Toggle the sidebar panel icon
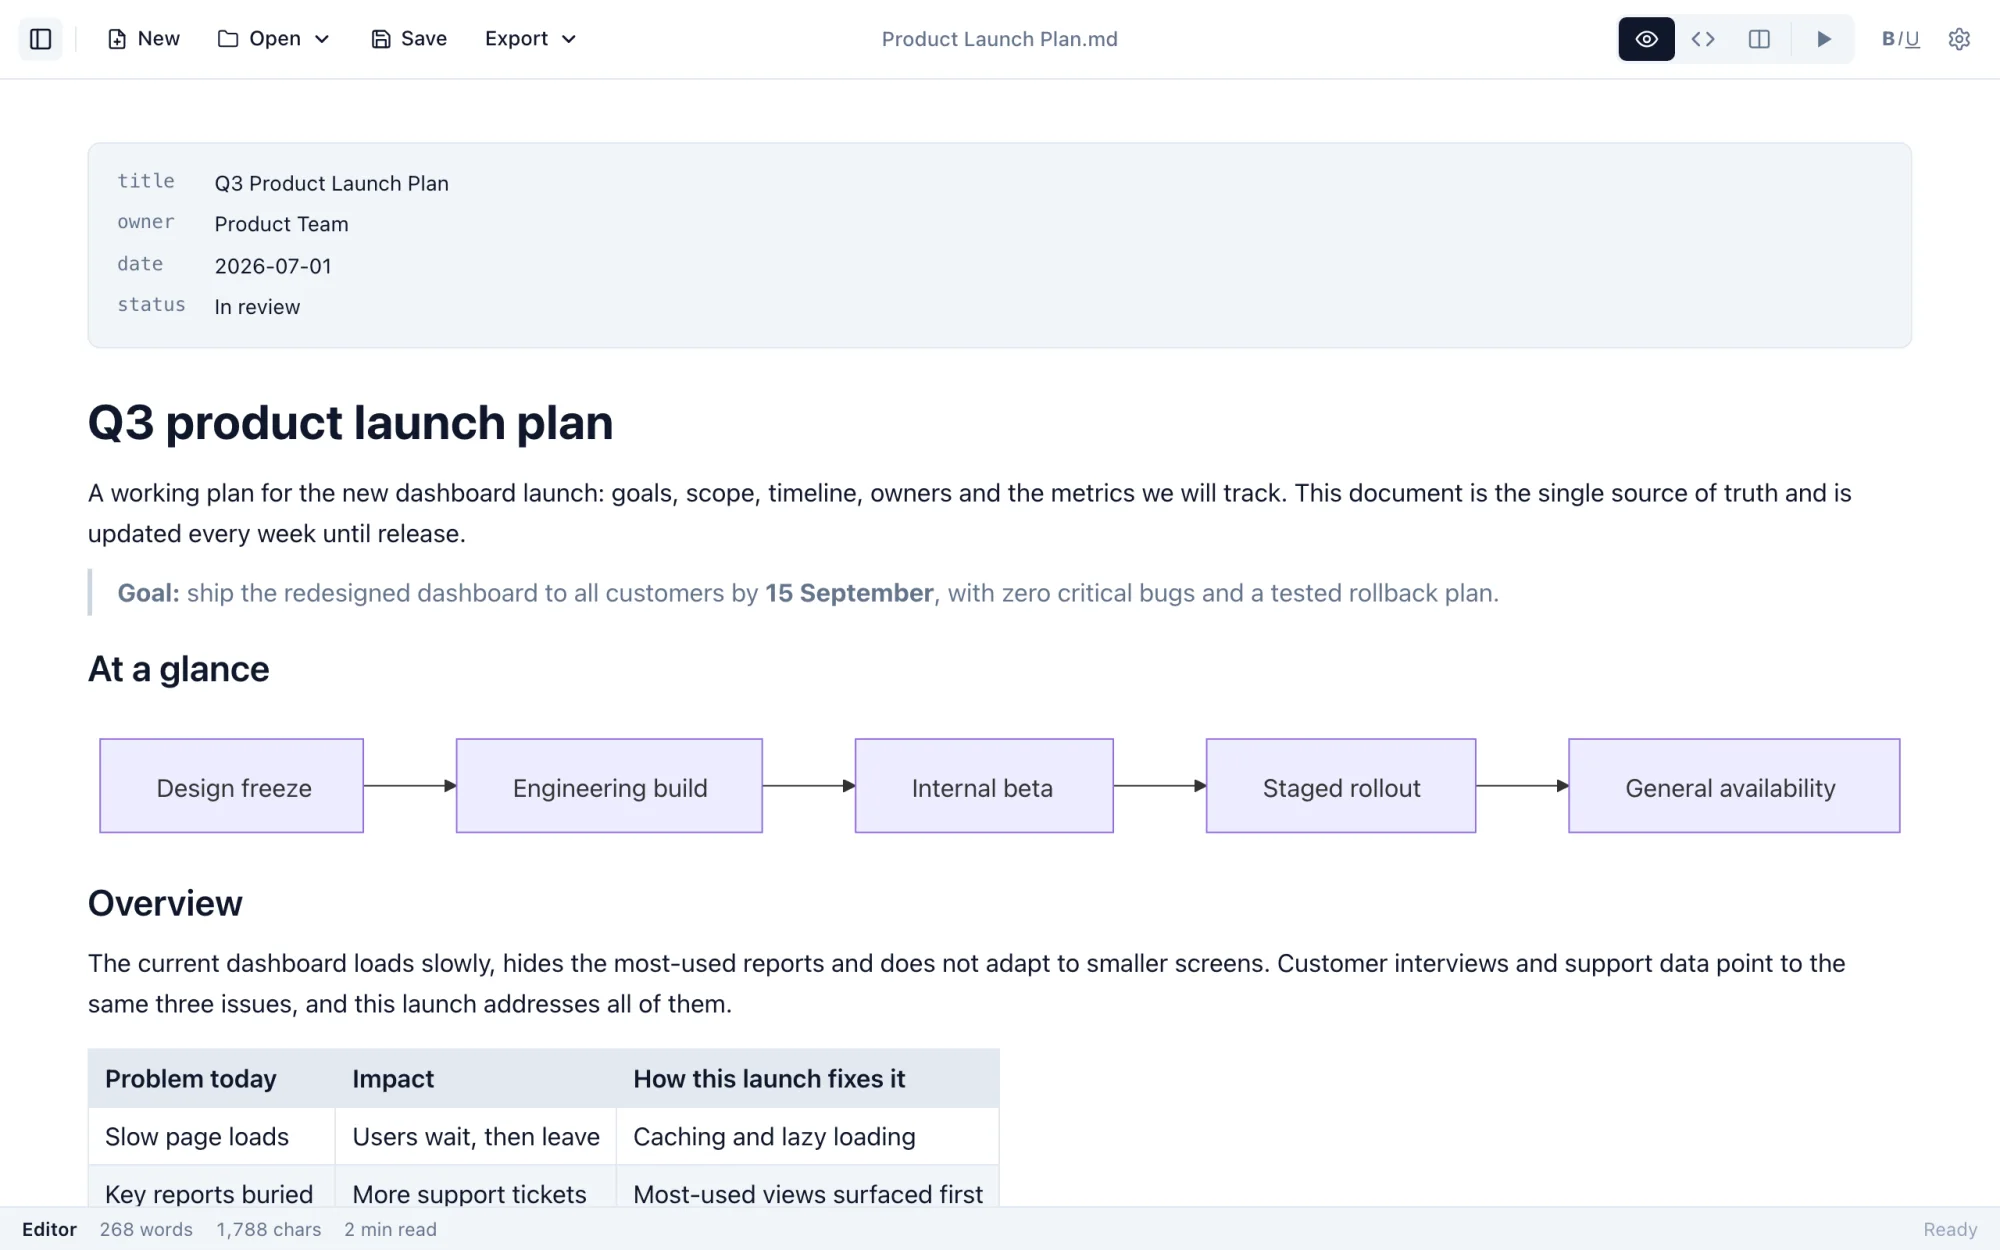 coord(41,39)
